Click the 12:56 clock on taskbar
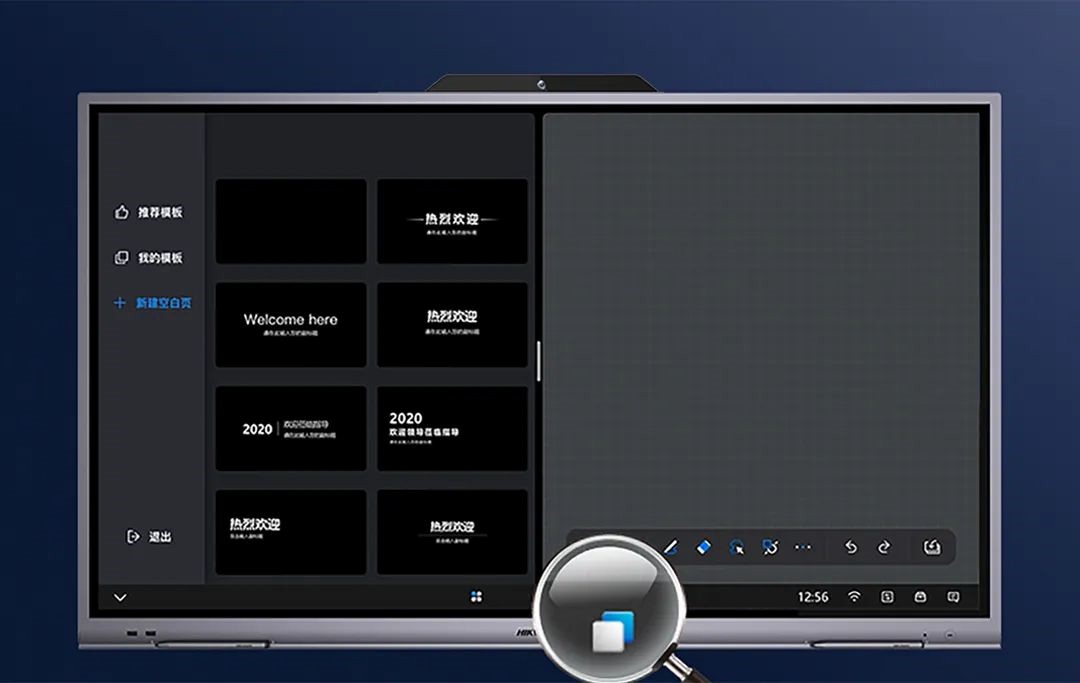 (x=812, y=597)
